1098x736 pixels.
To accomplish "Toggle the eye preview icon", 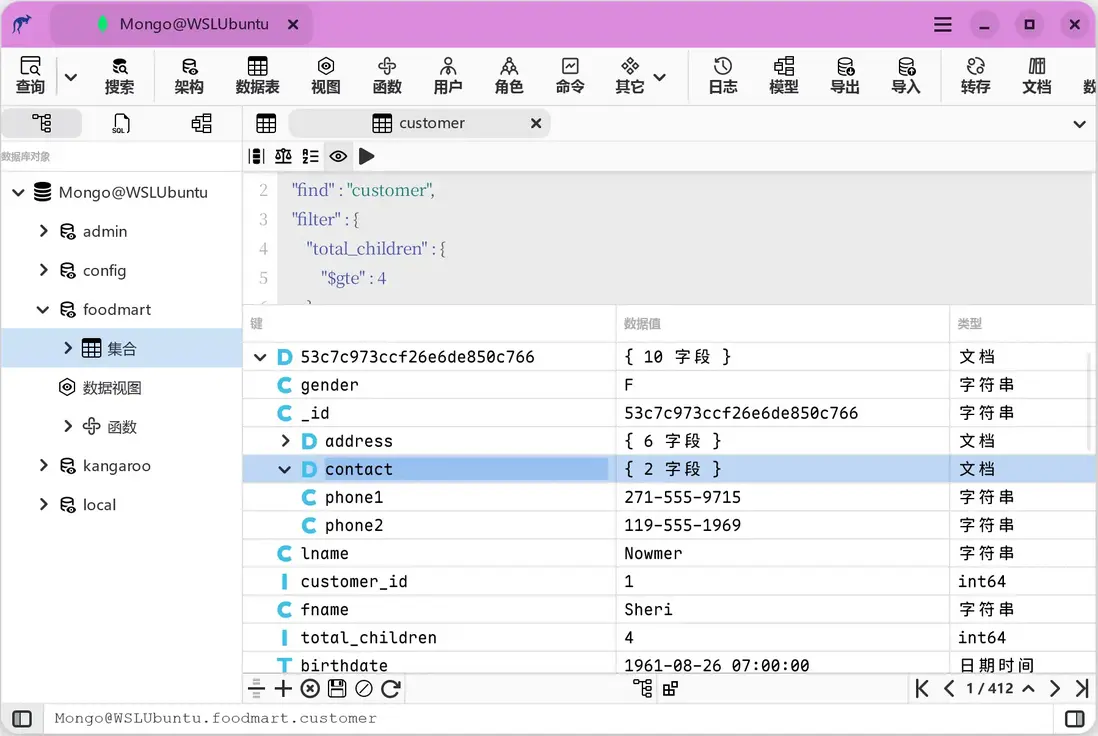I will 338,156.
